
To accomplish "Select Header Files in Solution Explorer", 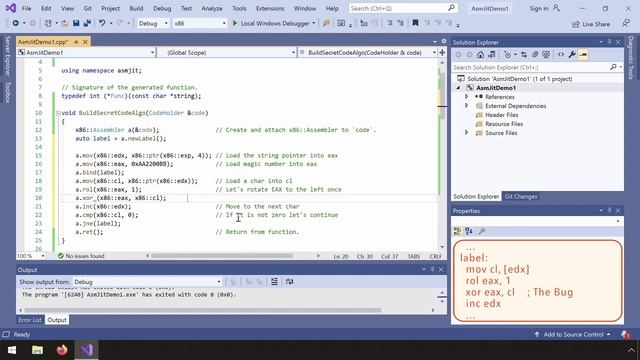I will pyautogui.click(x=501, y=115).
